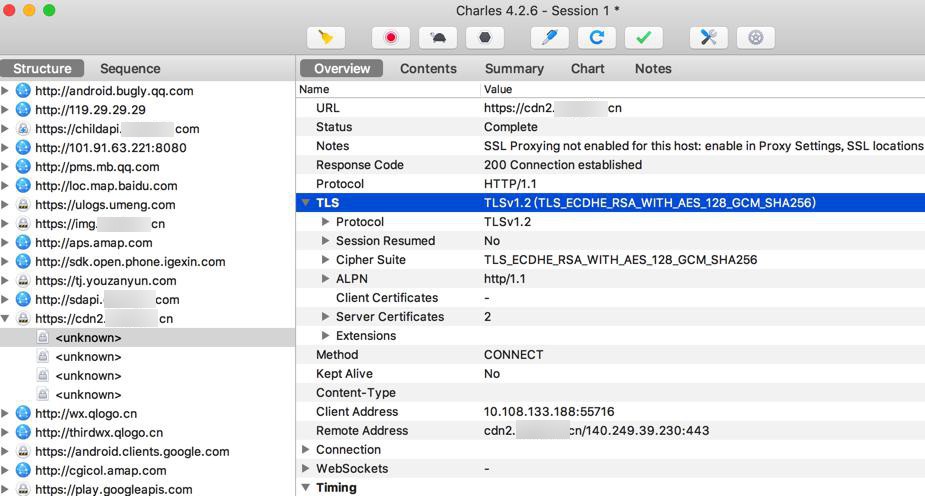Select the http://loc.map.baidu.com host
925x496 pixels.
[106, 186]
